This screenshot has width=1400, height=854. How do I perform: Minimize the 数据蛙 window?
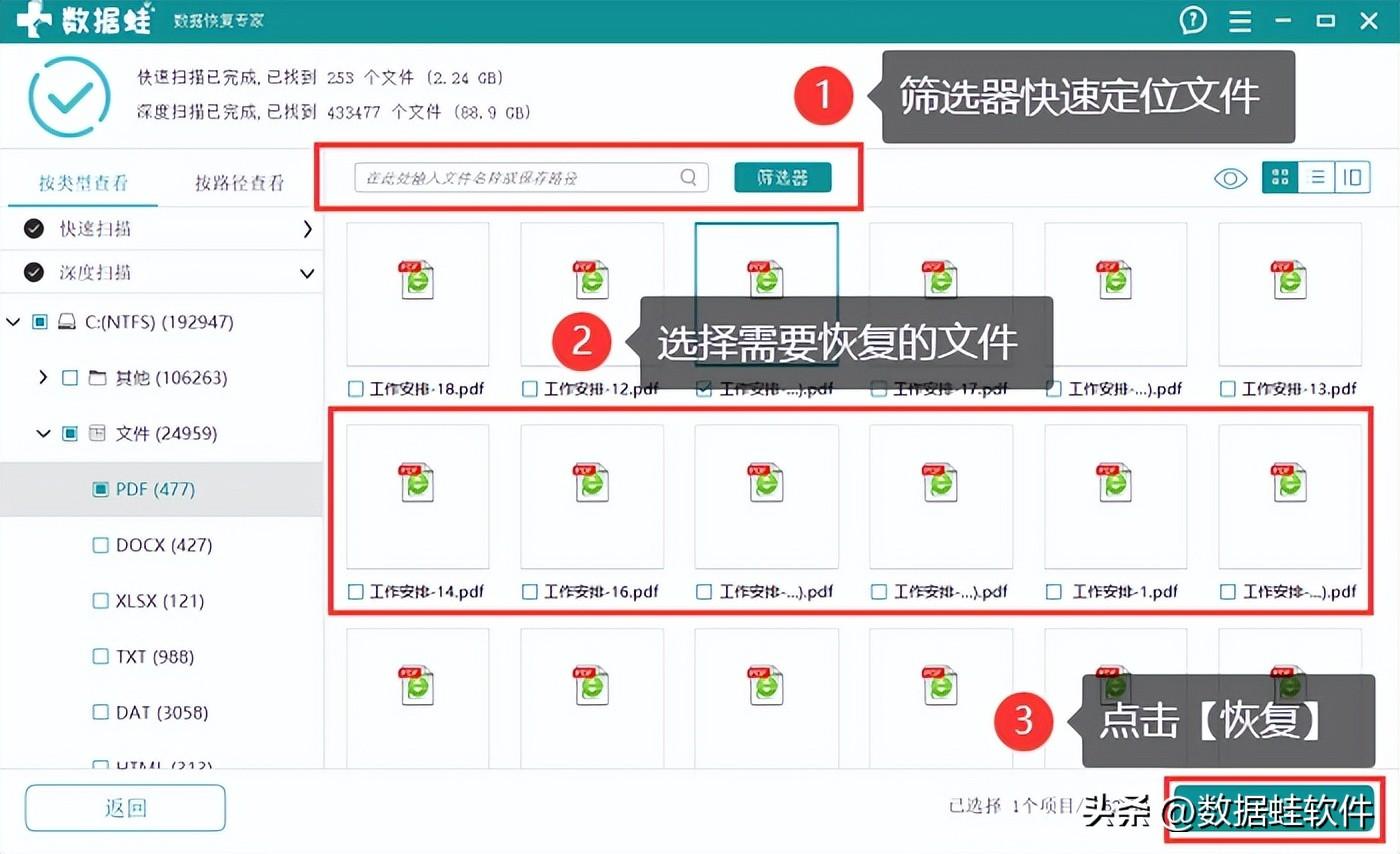point(1284,21)
